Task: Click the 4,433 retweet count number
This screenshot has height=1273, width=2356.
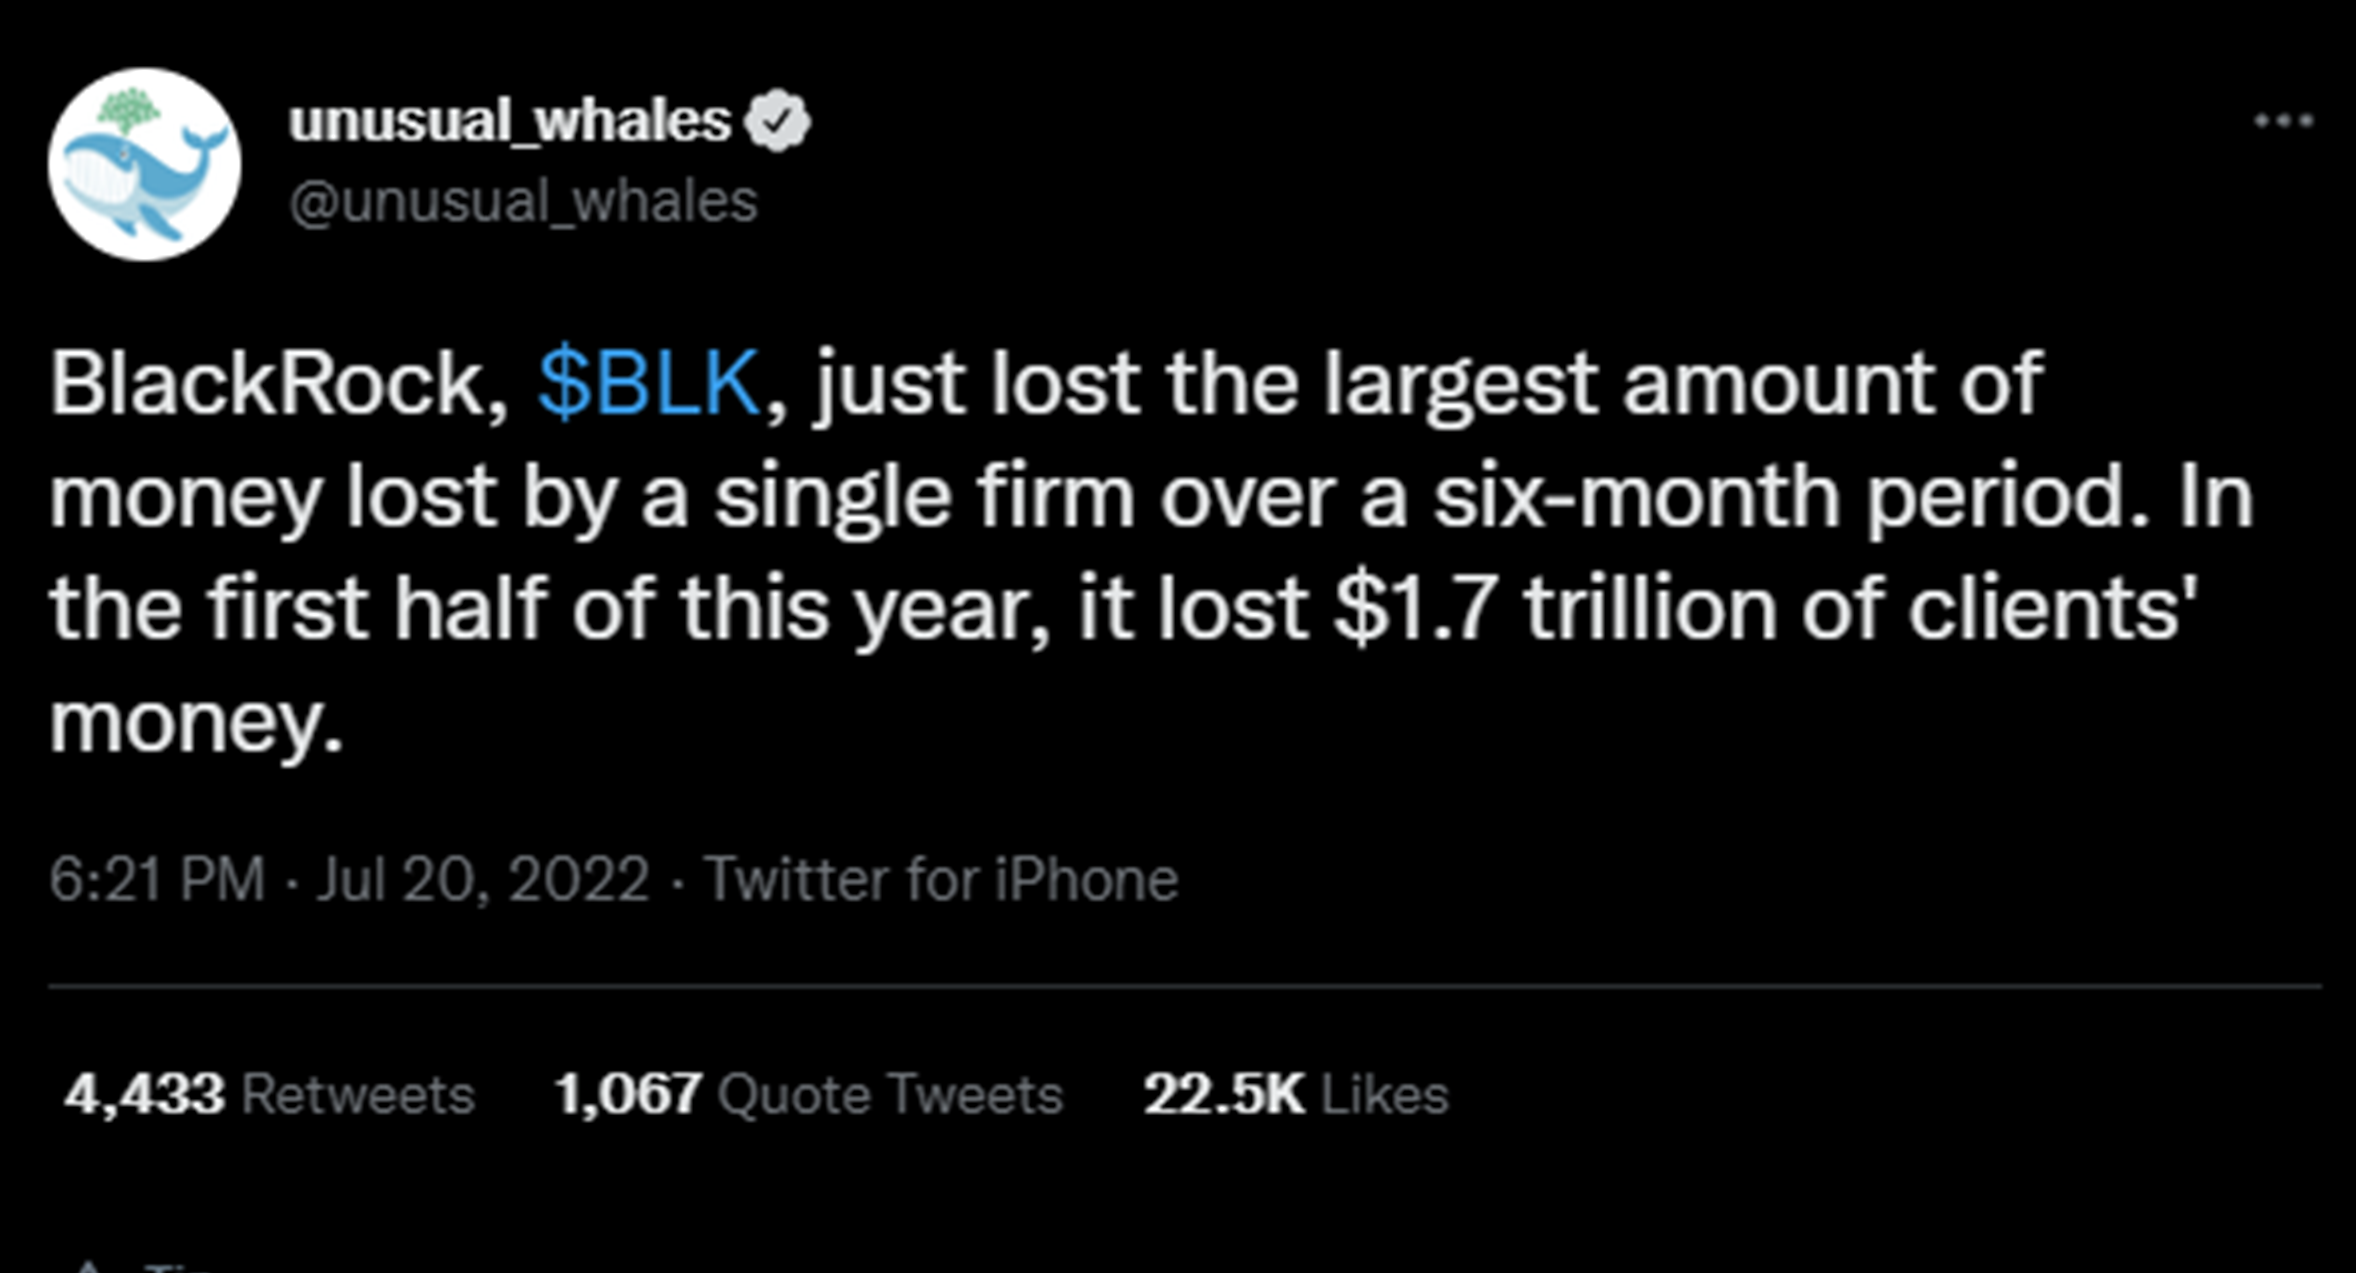Action: point(144,1094)
